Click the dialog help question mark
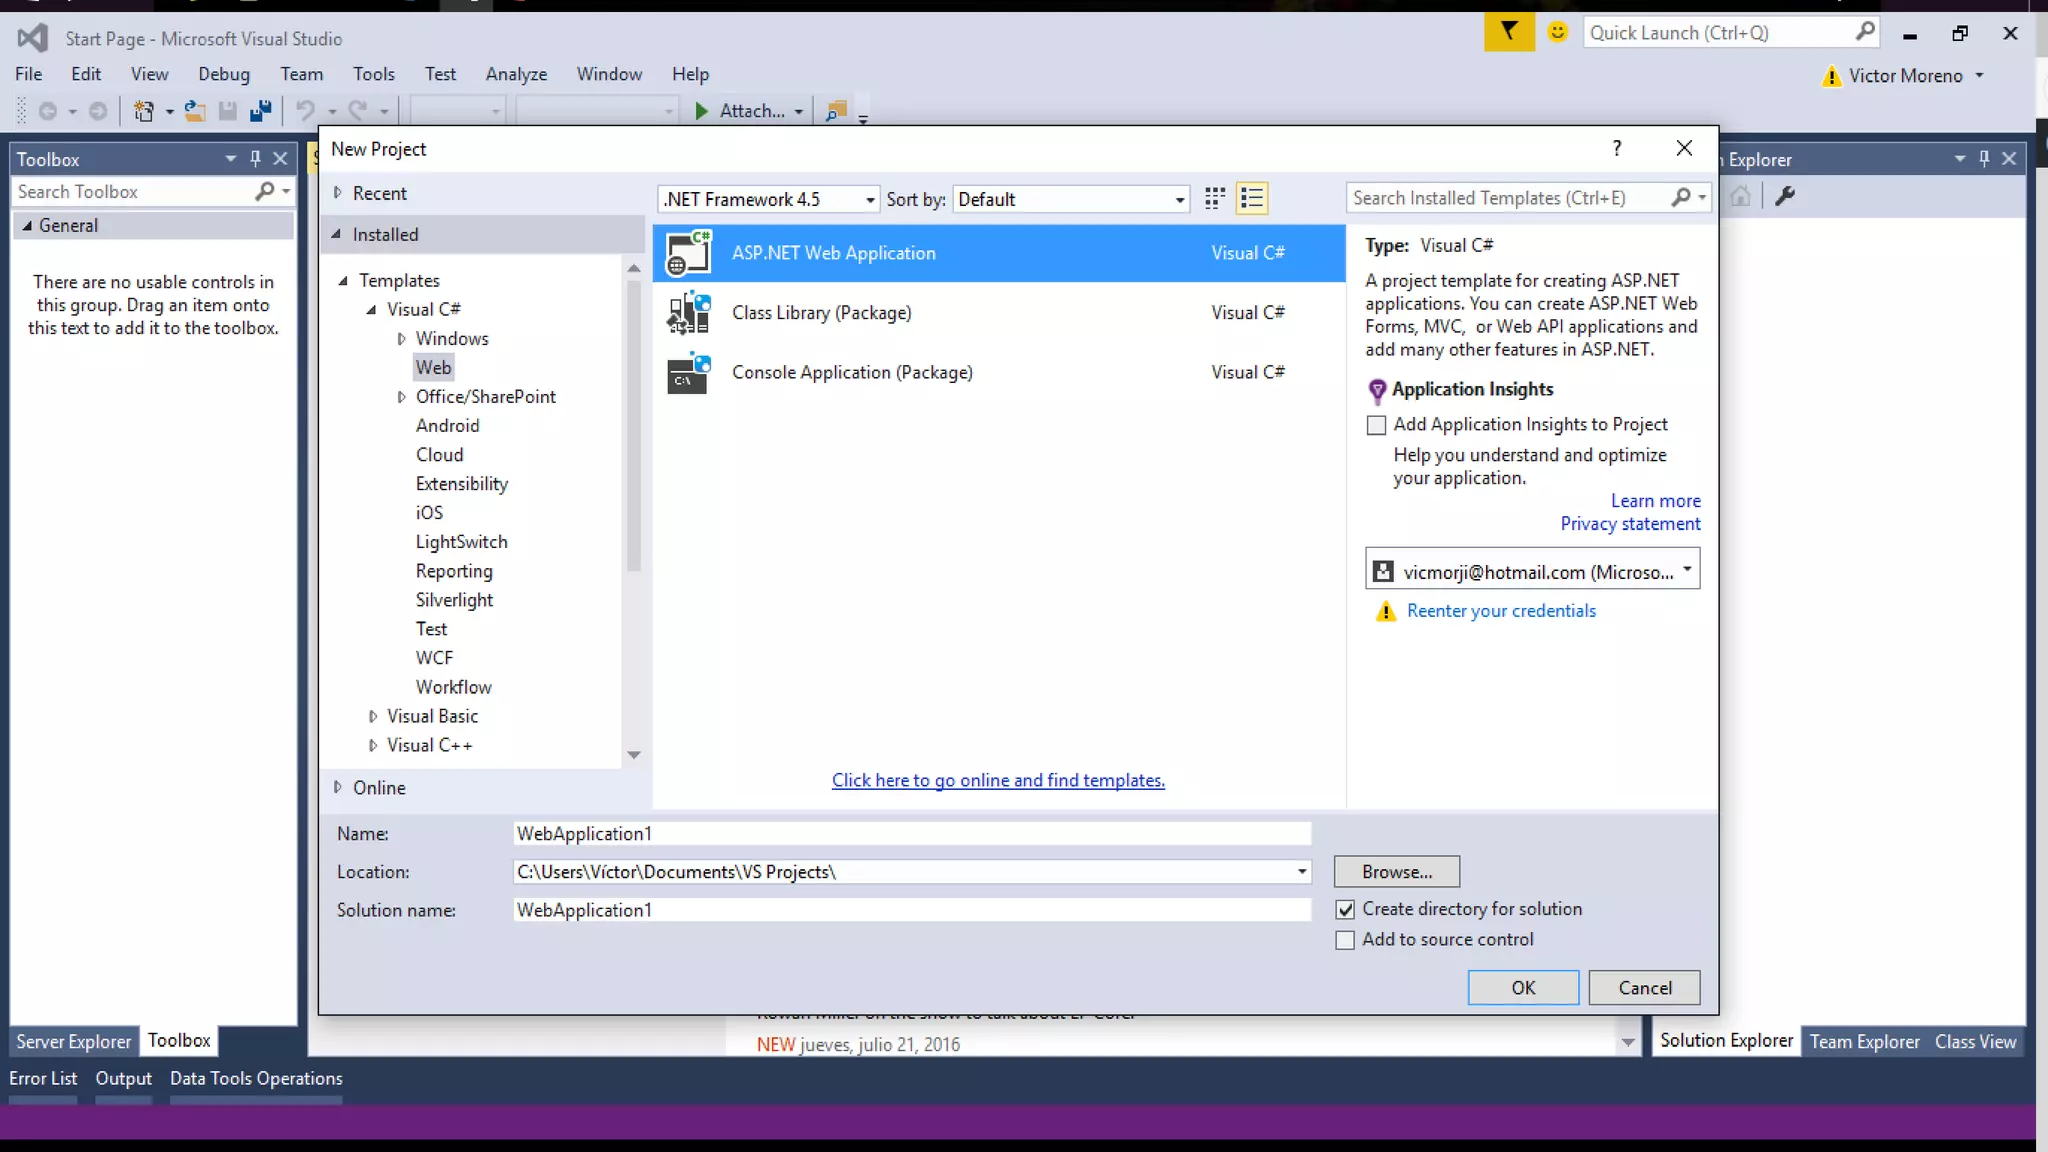This screenshot has height=1152, width=2048. click(x=1617, y=148)
